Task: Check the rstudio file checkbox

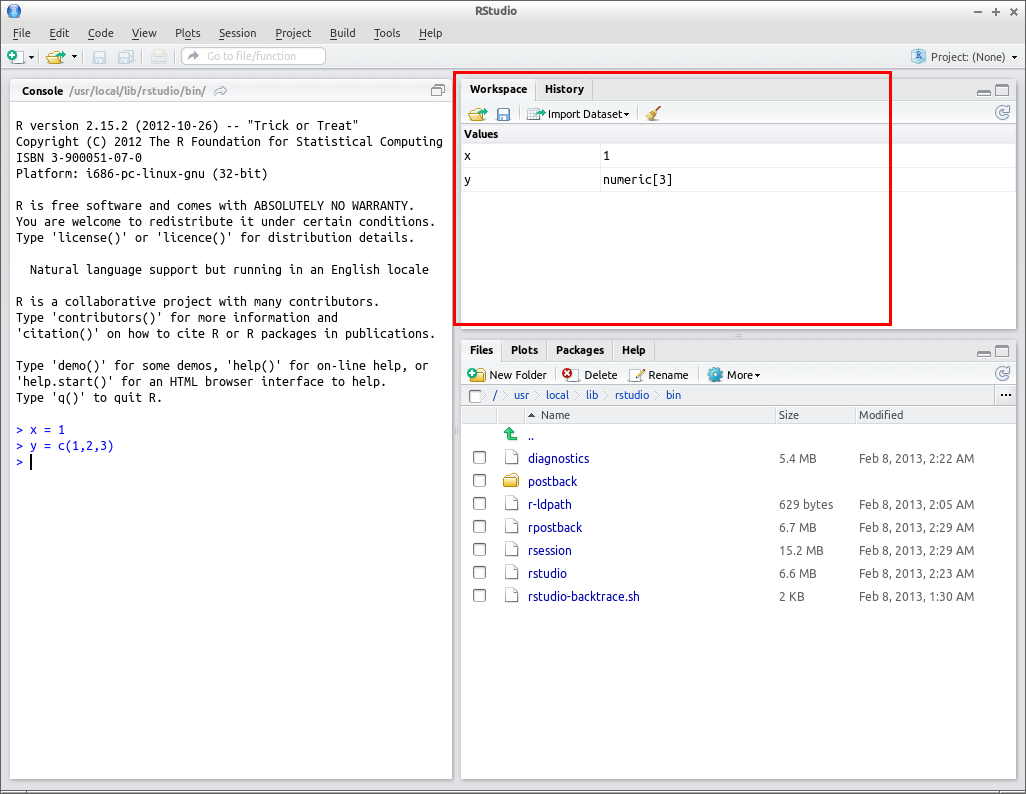Action: coord(480,572)
